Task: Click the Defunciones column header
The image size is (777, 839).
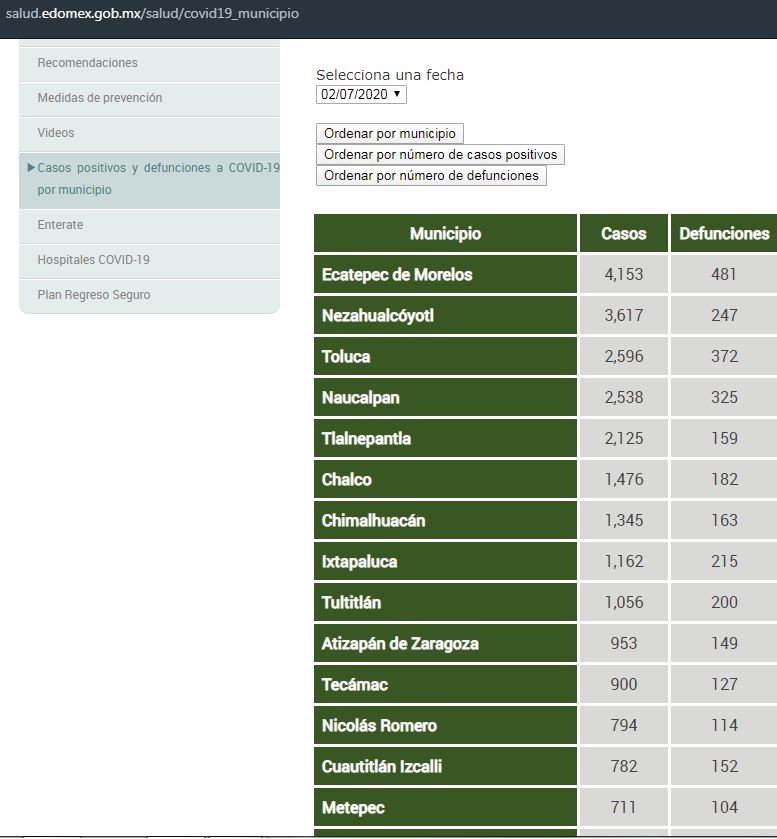Action: point(724,233)
